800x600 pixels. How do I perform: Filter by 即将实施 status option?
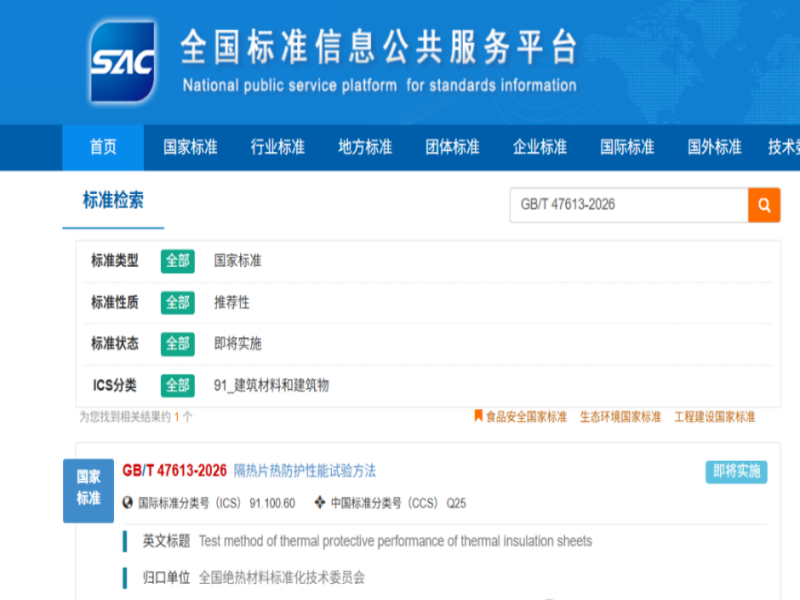(x=238, y=344)
